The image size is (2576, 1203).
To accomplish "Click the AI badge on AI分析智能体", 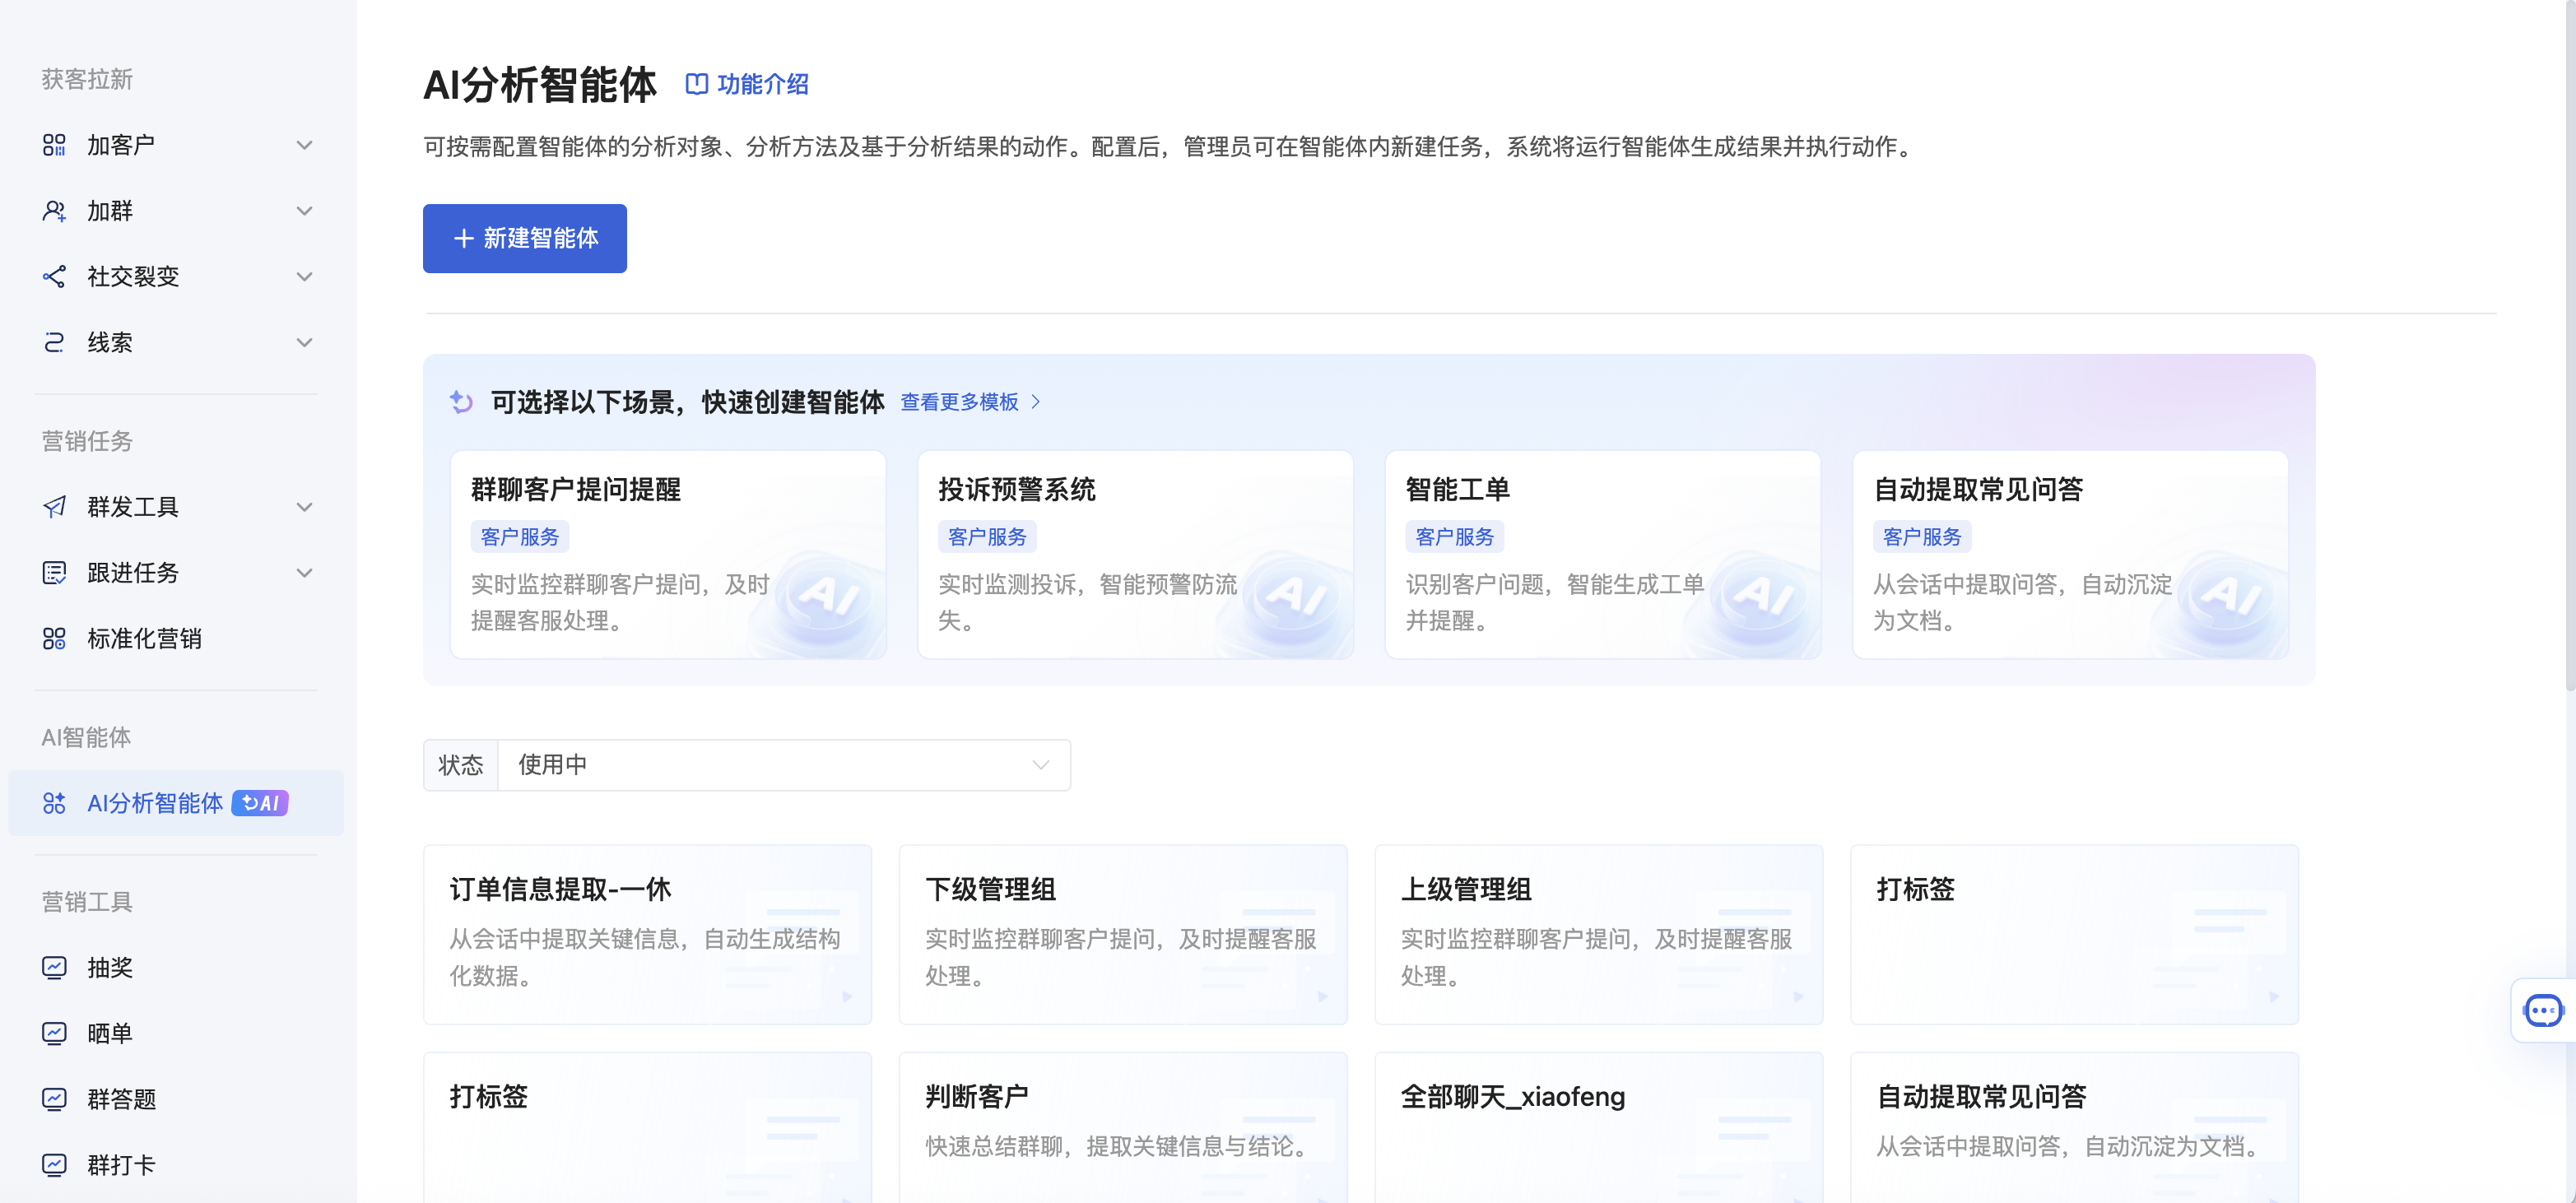I will (260, 803).
